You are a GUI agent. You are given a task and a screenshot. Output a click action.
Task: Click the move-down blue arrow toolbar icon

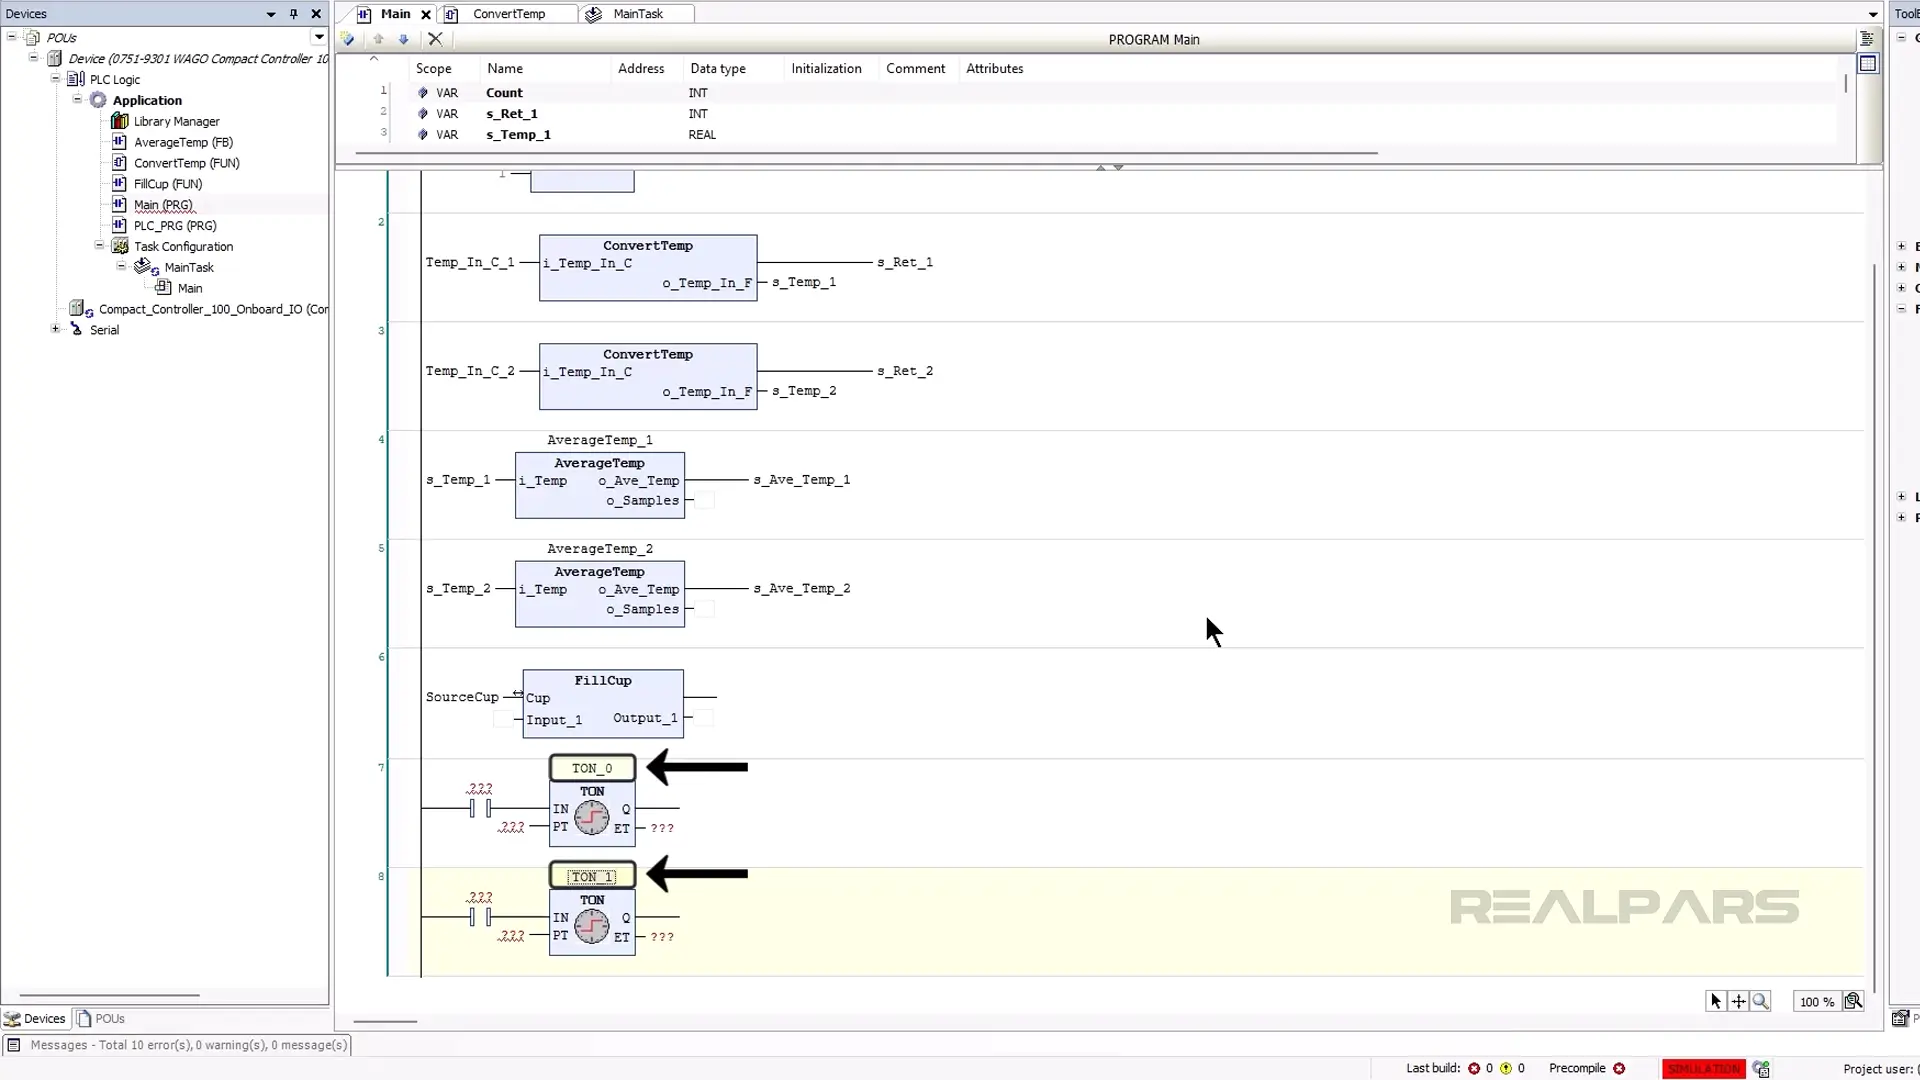[403, 39]
